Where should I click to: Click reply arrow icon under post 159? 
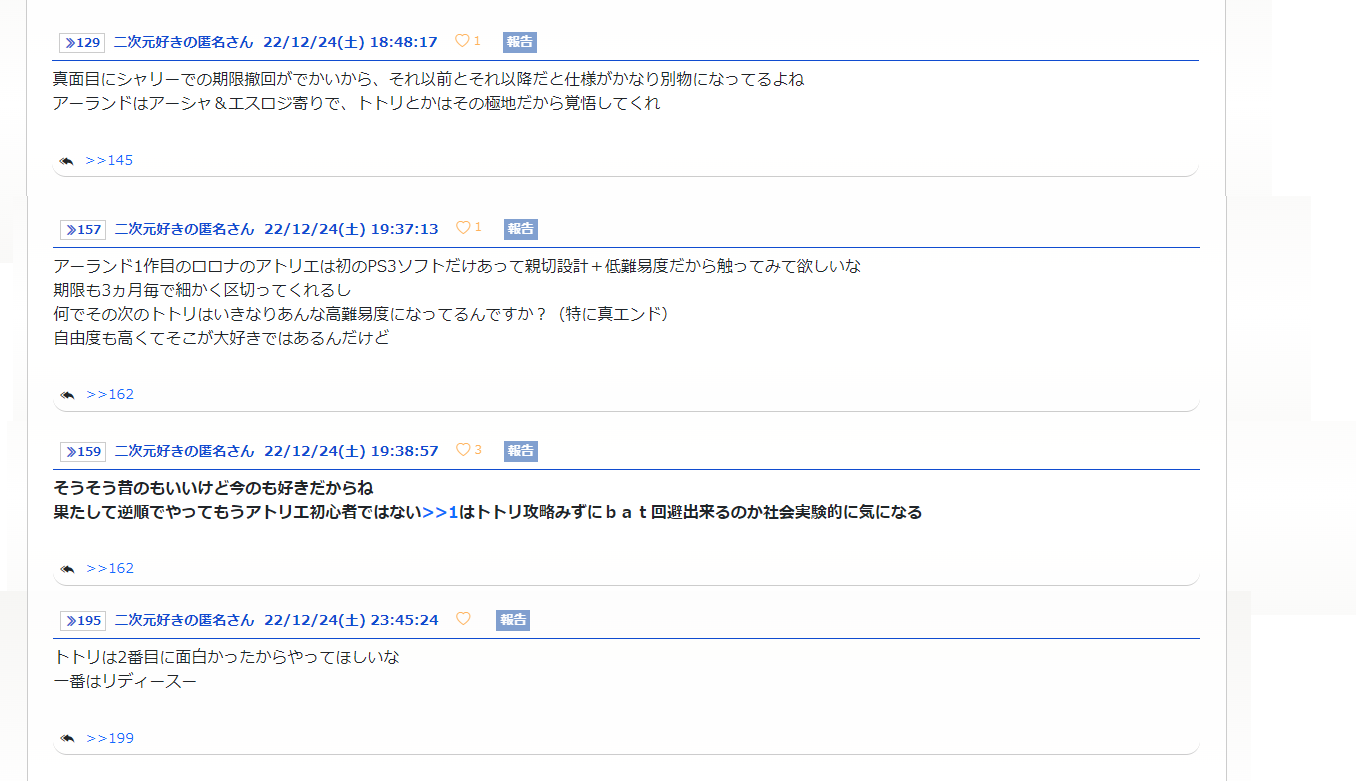[67, 569]
